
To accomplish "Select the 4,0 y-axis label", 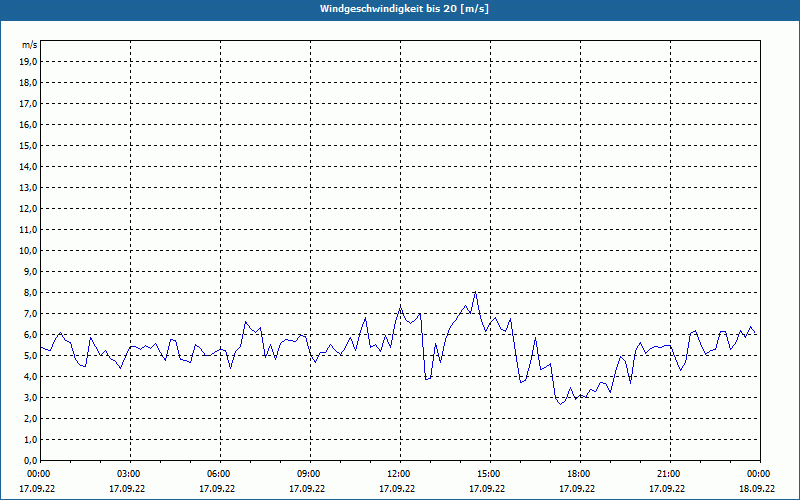I will pyautogui.click(x=31, y=377).
